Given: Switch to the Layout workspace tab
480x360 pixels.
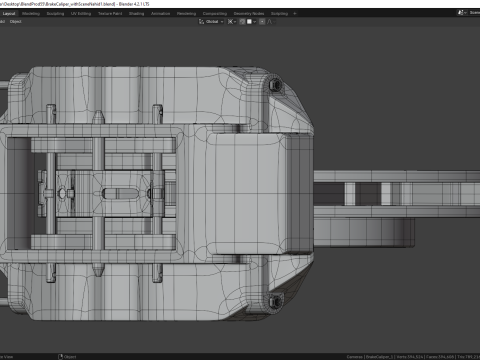Looking at the screenshot, I should tap(9, 13).
